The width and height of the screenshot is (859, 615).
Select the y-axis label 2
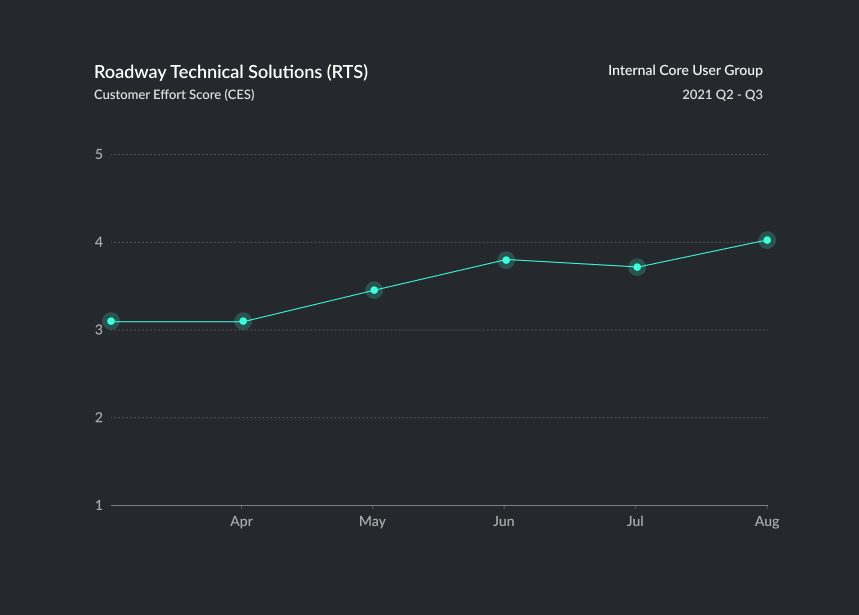coord(99,418)
